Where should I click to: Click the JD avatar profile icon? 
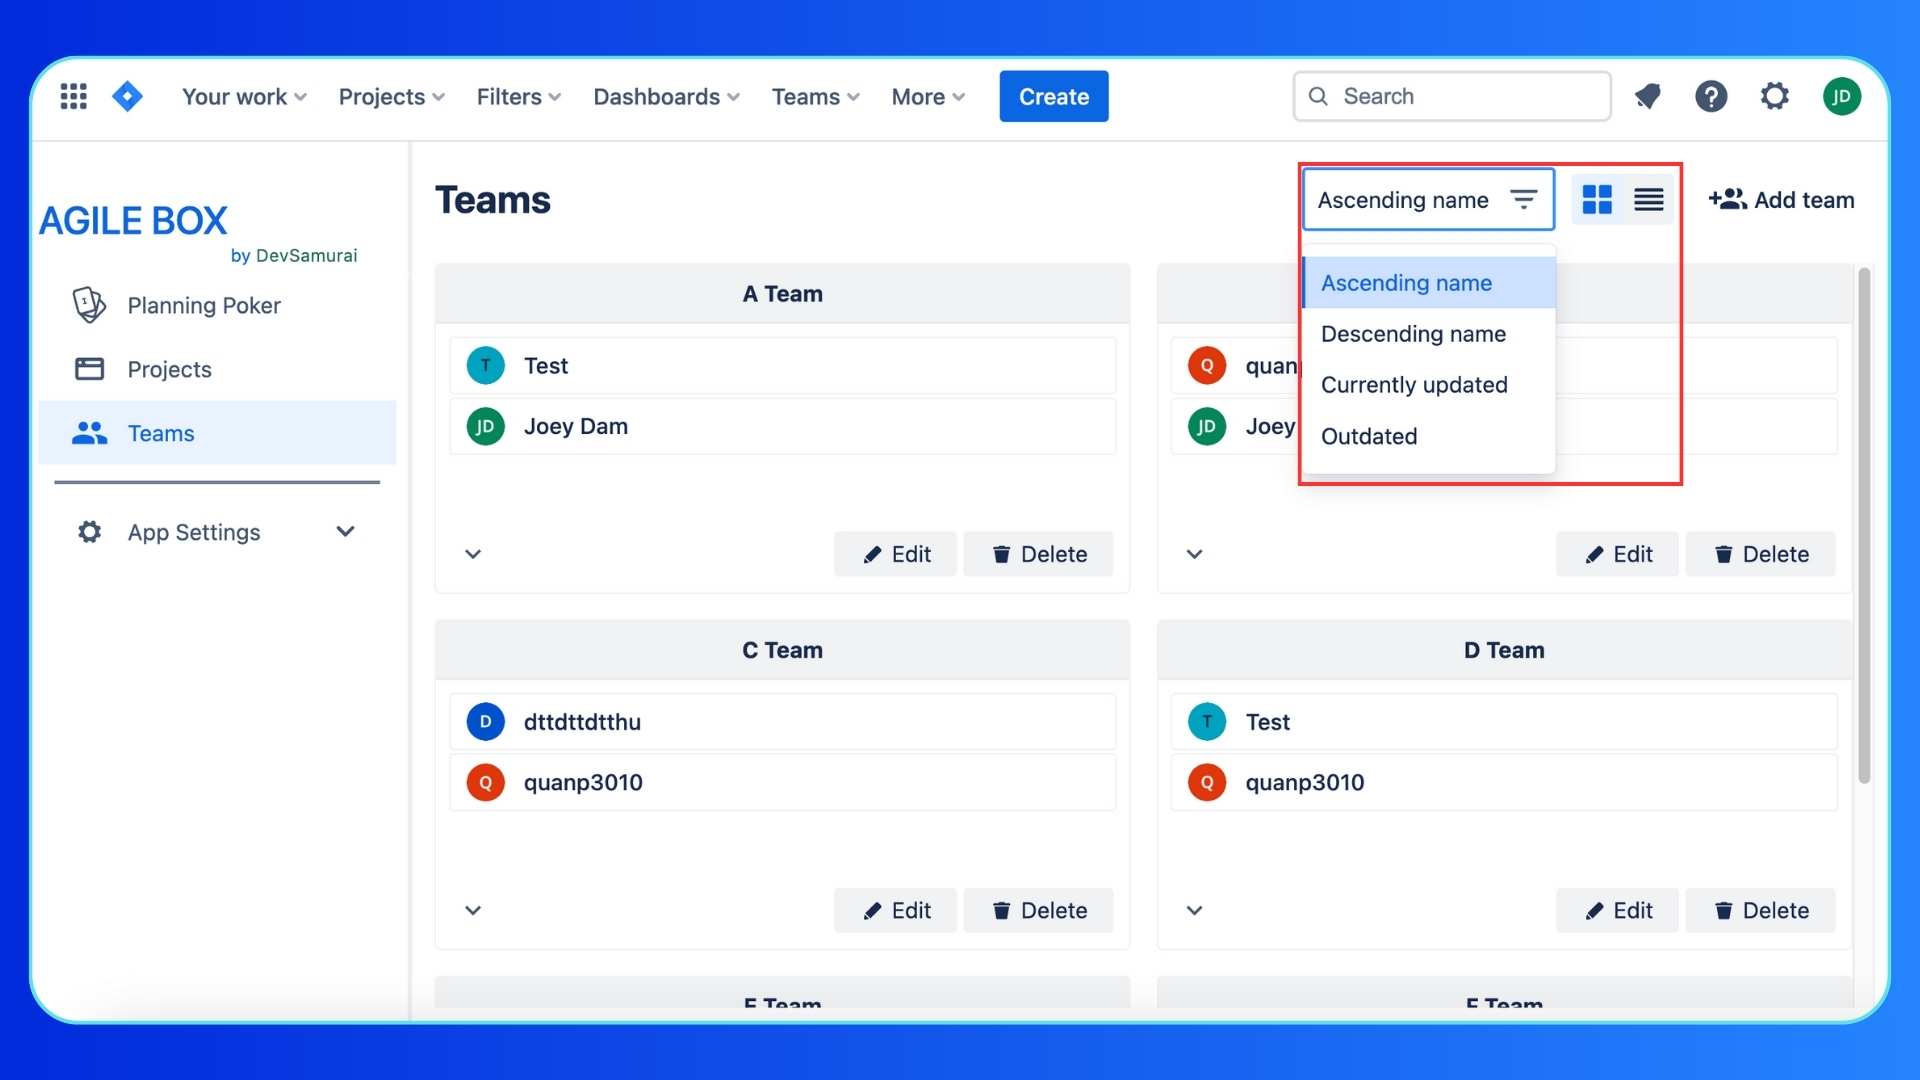click(1842, 96)
